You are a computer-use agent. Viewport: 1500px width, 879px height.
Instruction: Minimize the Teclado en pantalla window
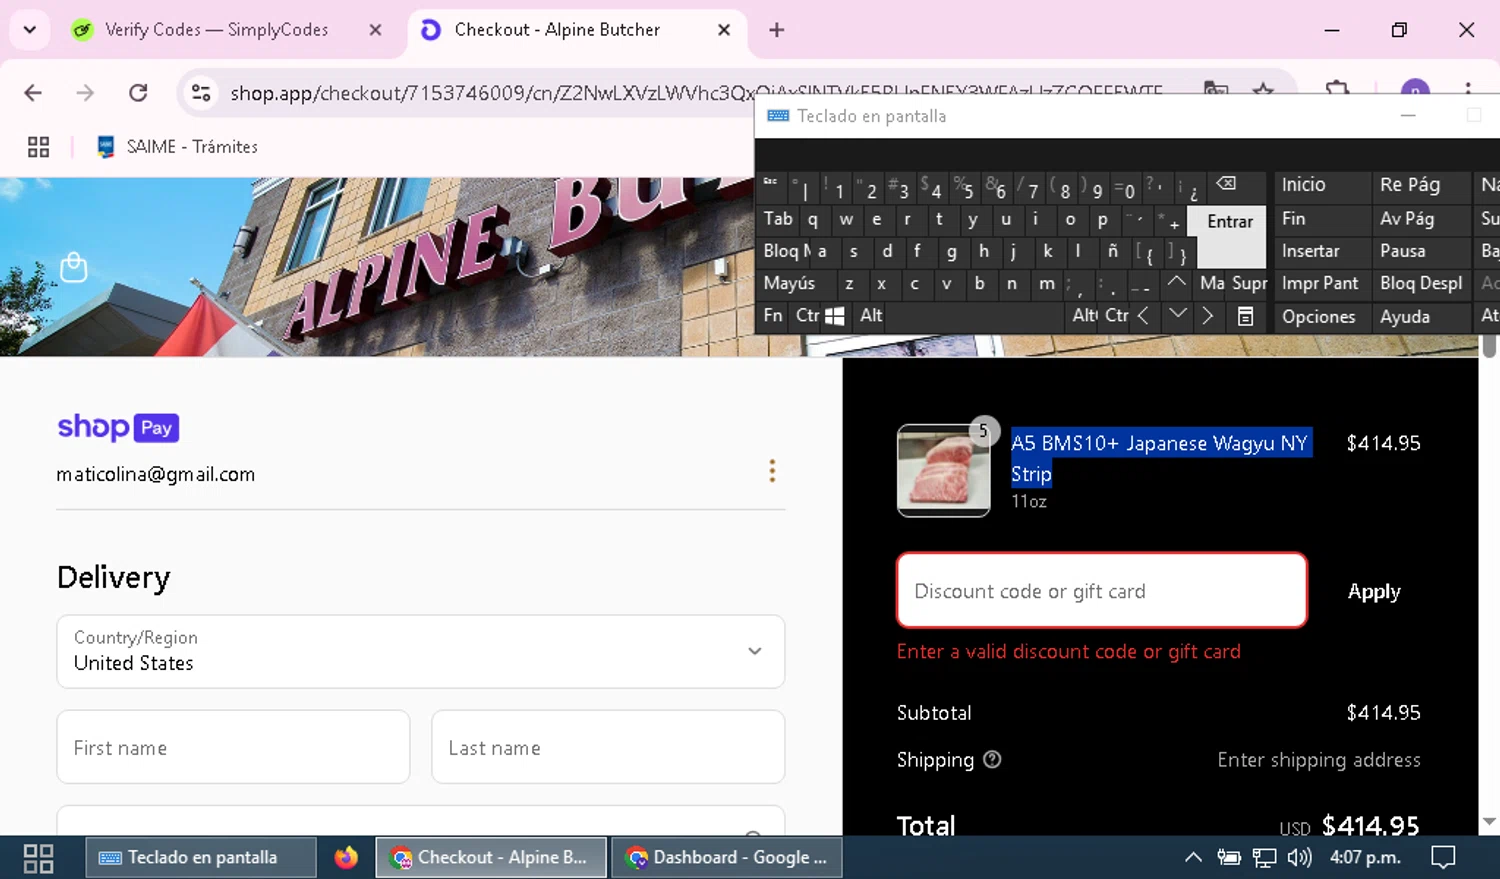(1408, 116)
